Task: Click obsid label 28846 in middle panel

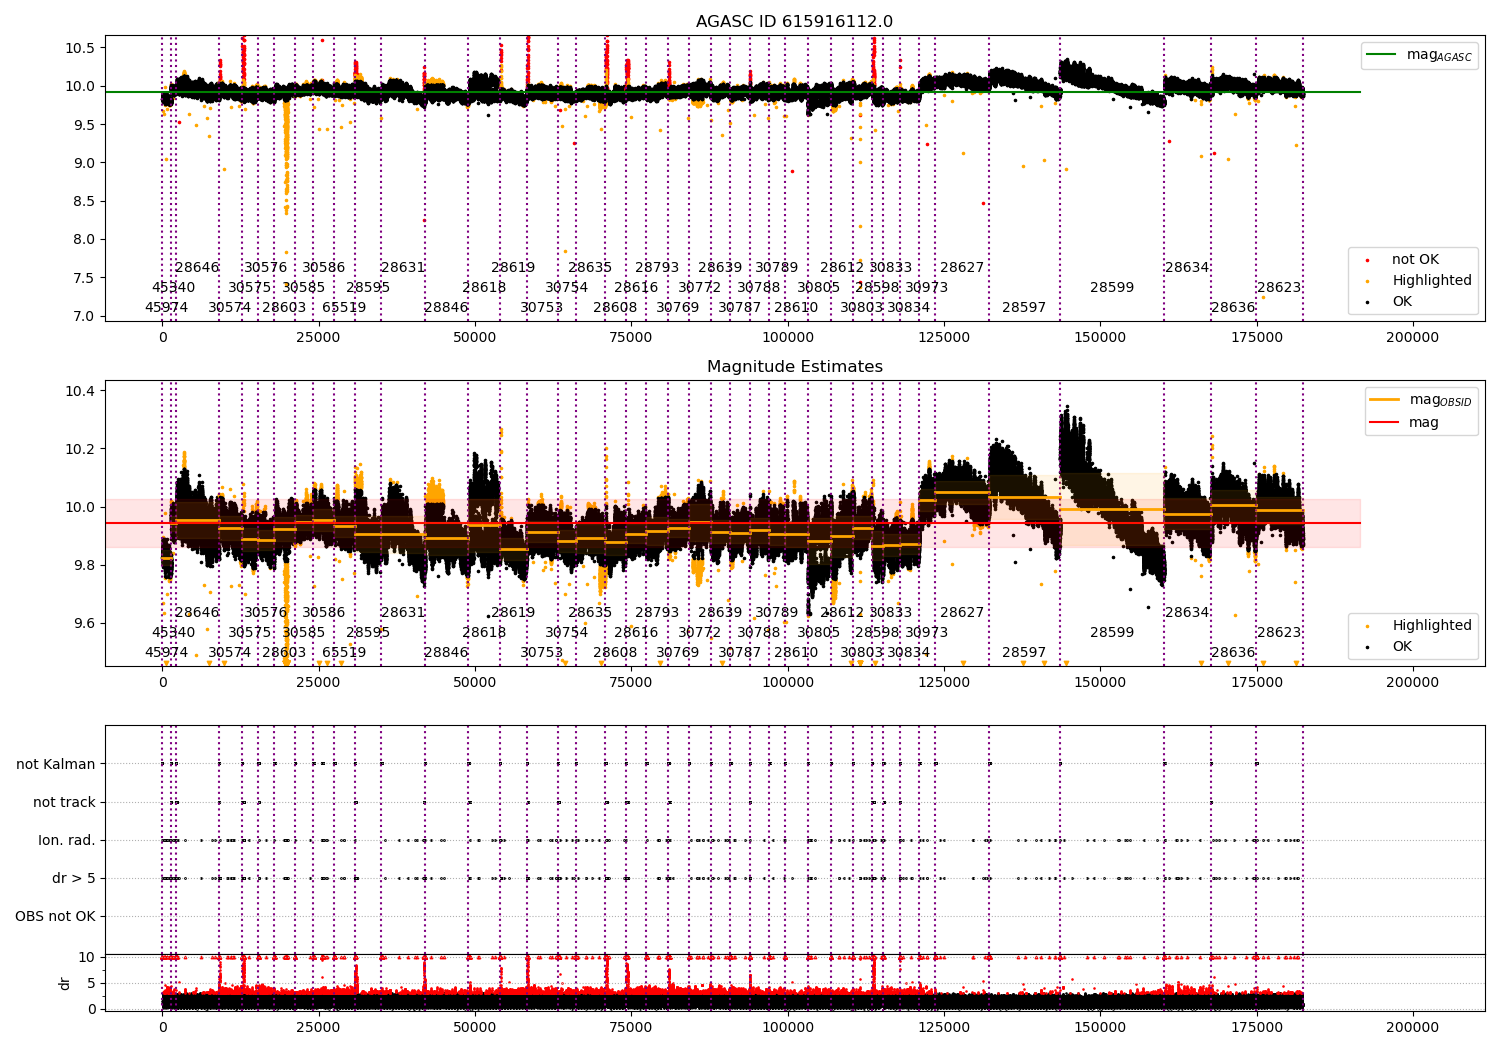Action: [x=446, y=652]
